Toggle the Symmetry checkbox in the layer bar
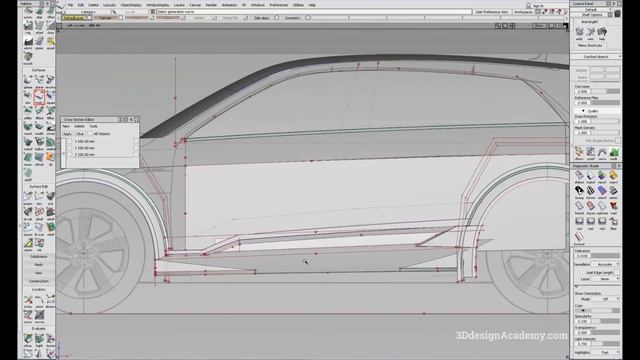 [x=308, y=18]
